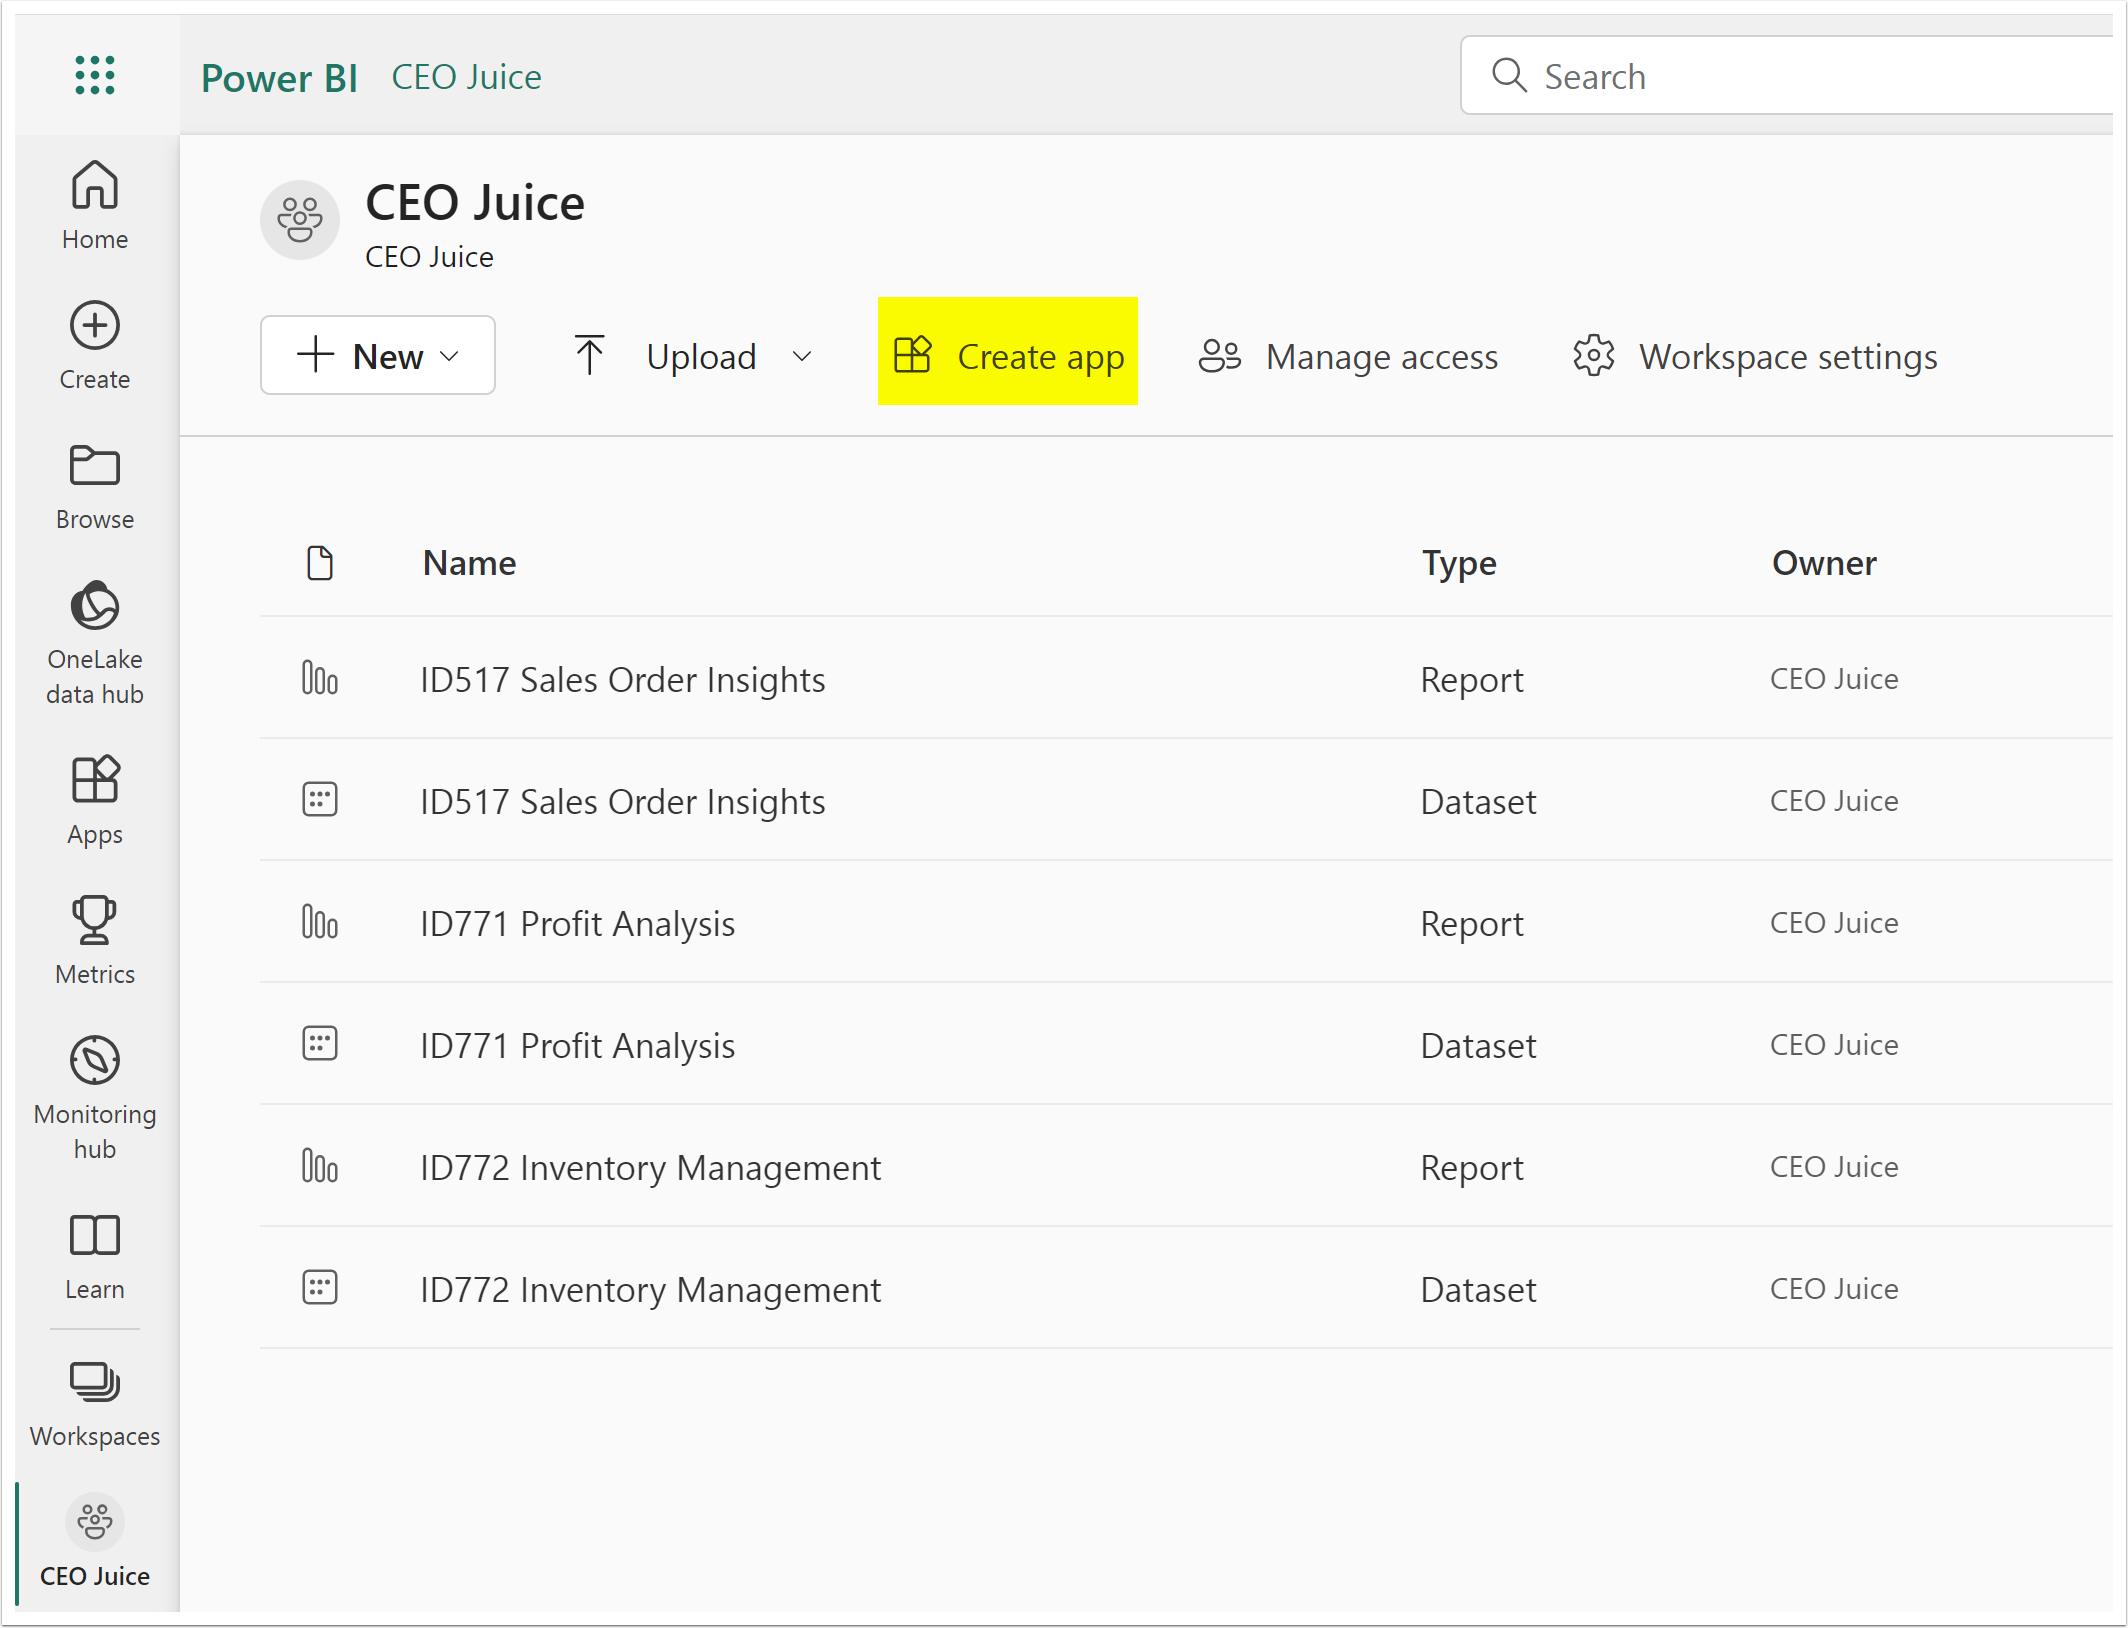The width and height of the screenshot is (2128, 1628).
Task: Click the ID517 Sales Order Insights dataset icon
Action: tap(320, 800)
